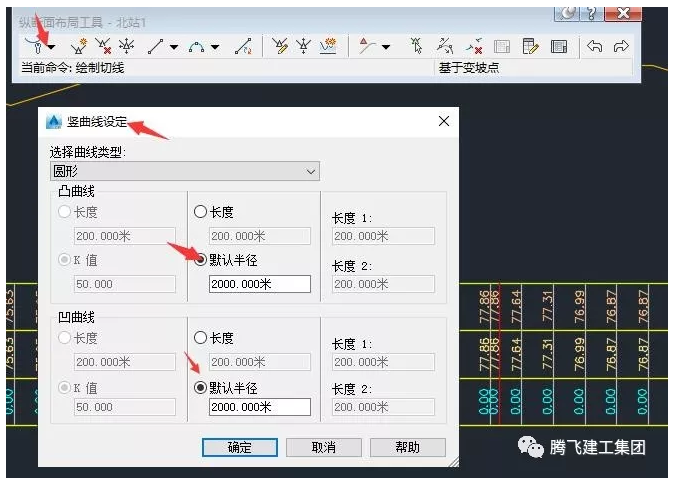Click the Insert PVI tool icon

point(79,46)
